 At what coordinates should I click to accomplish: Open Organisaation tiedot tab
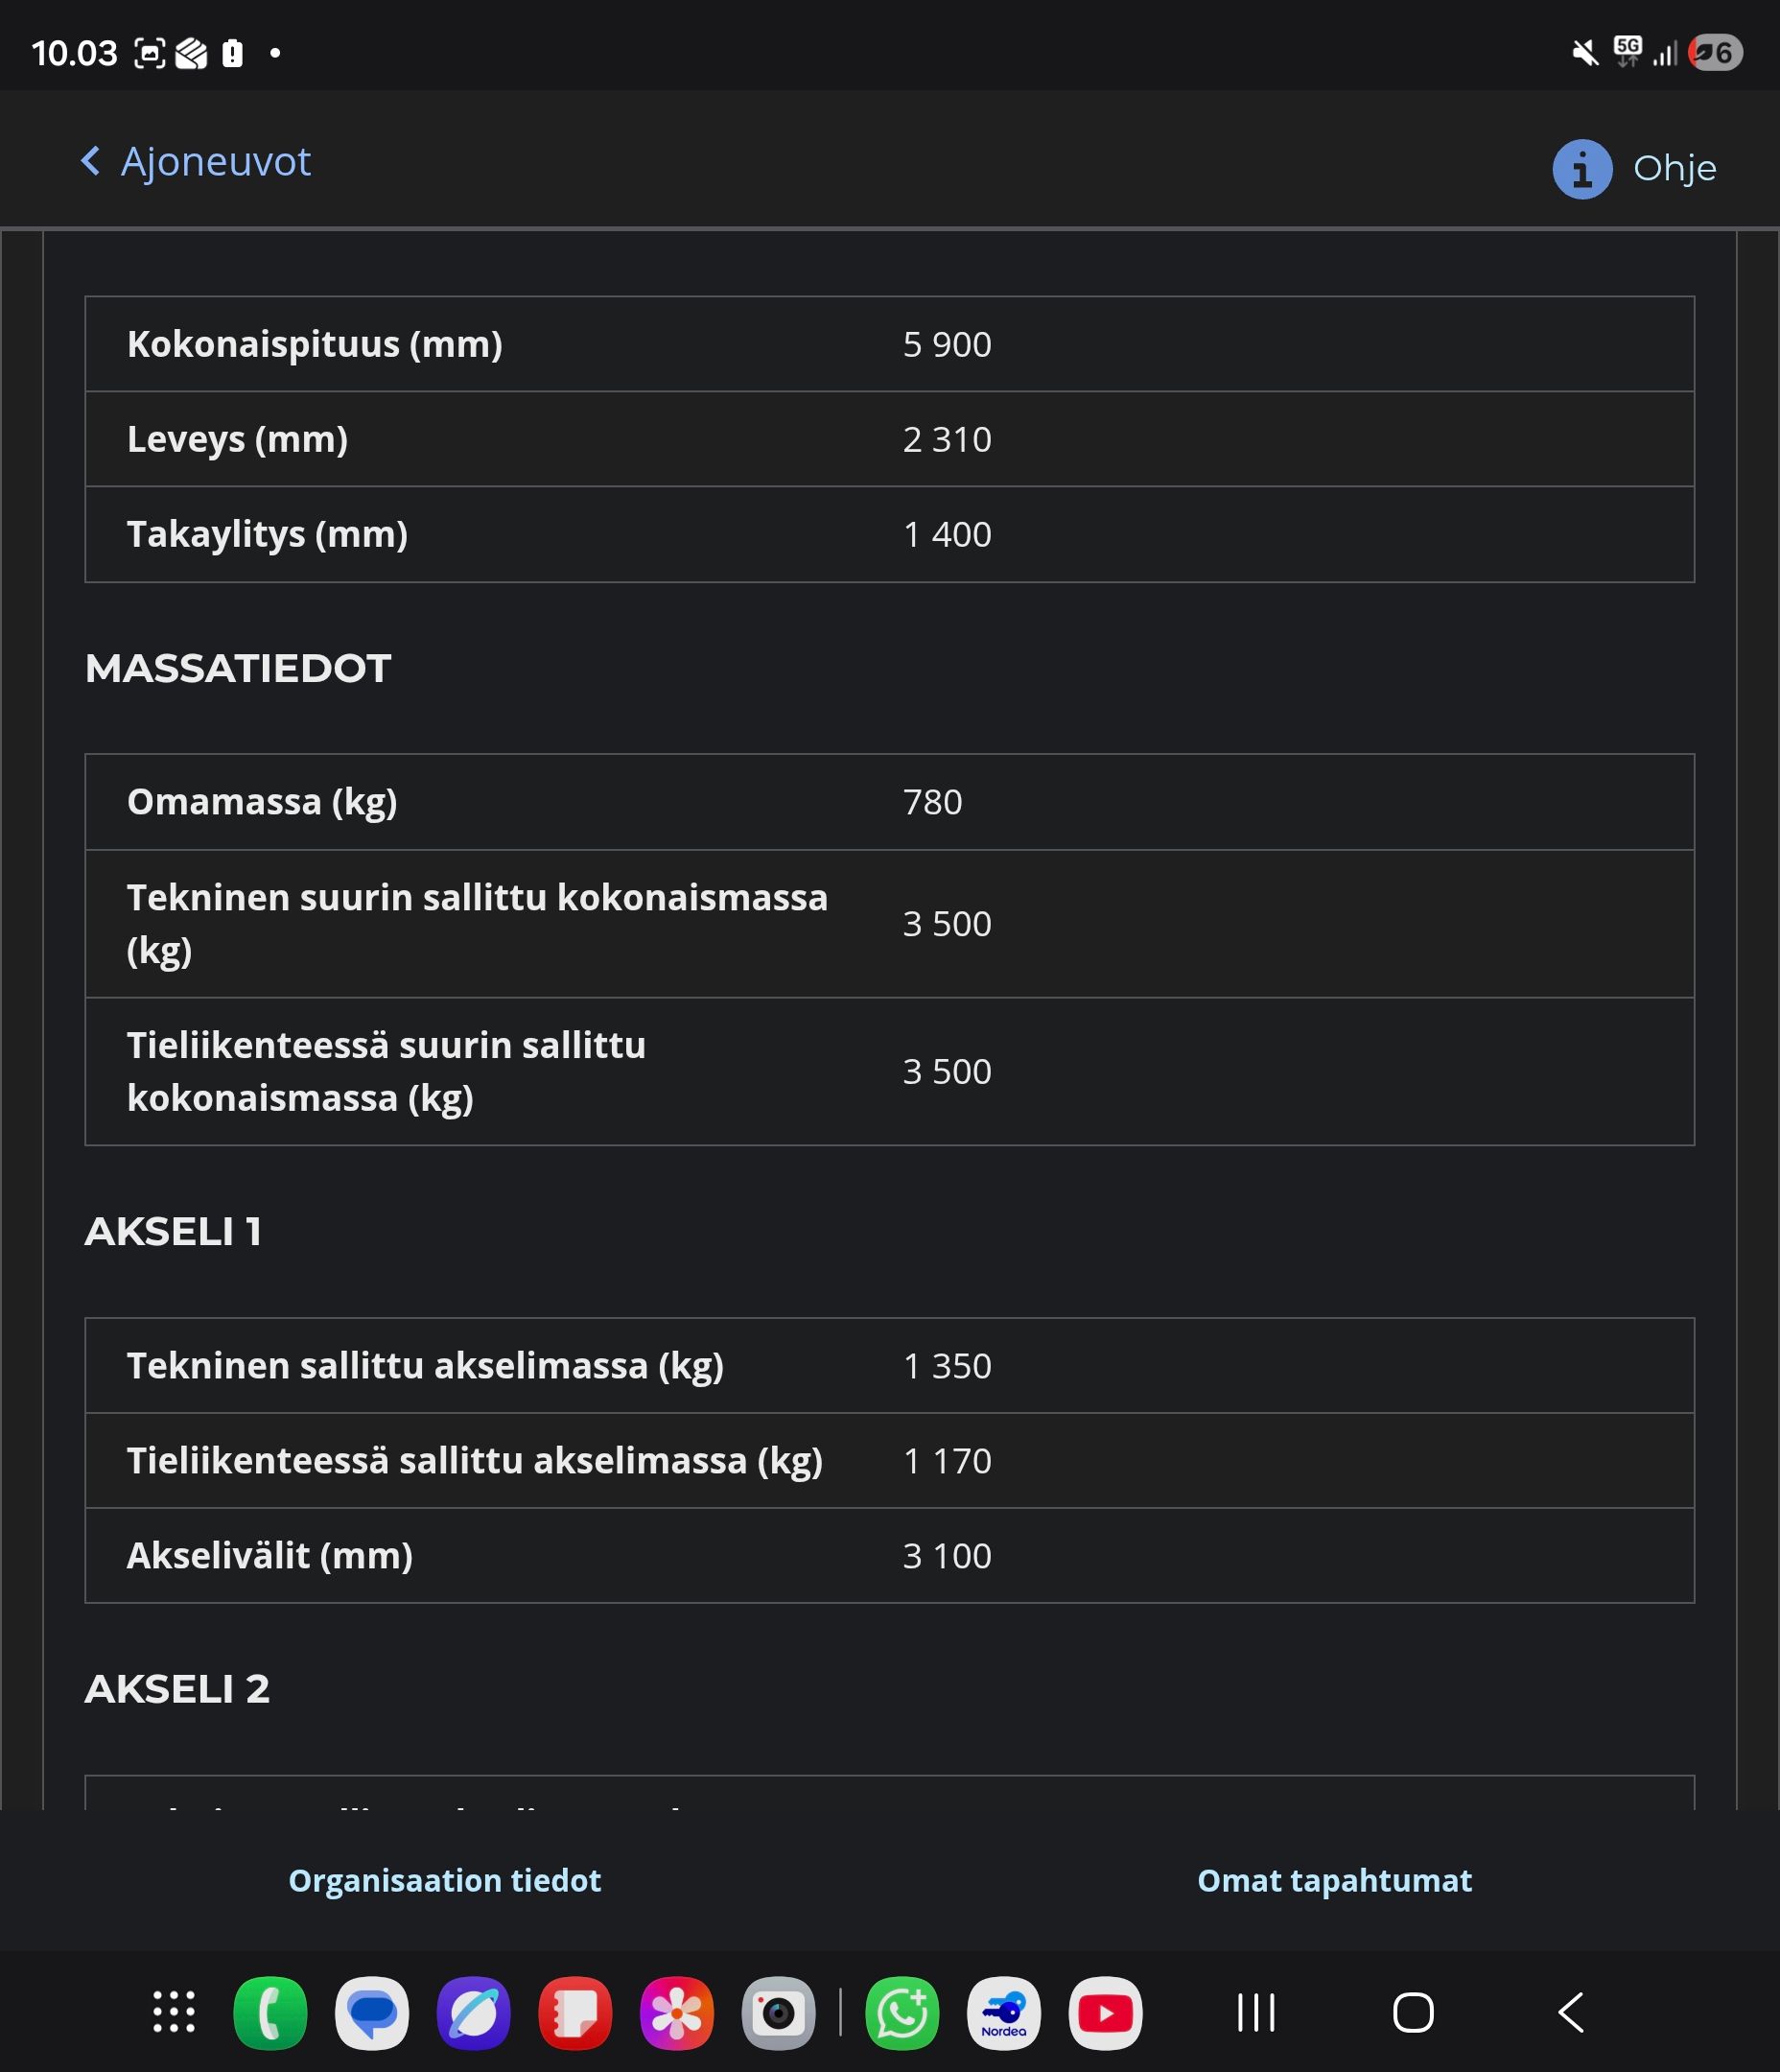[x=445, y=1880]
